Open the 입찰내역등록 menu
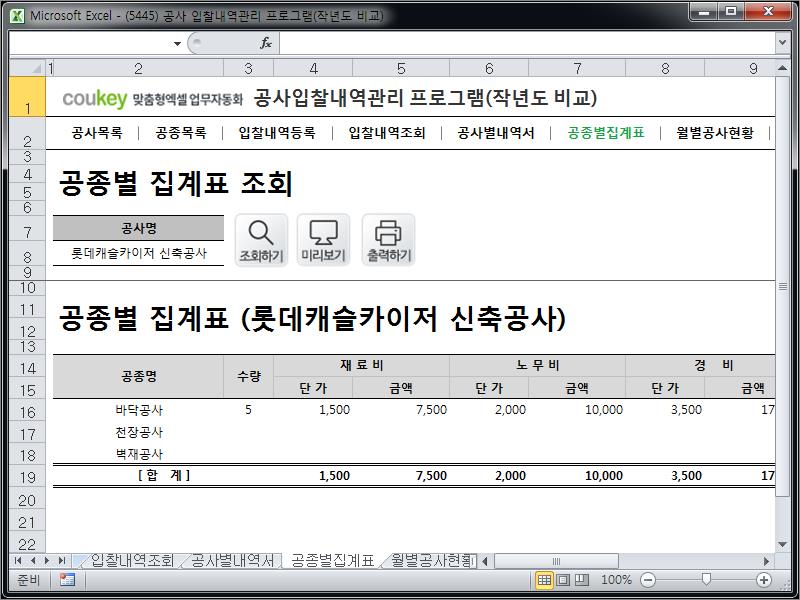The height and width of the screenshot is (600, 800). pyautogui.click(x=277, y=133)
